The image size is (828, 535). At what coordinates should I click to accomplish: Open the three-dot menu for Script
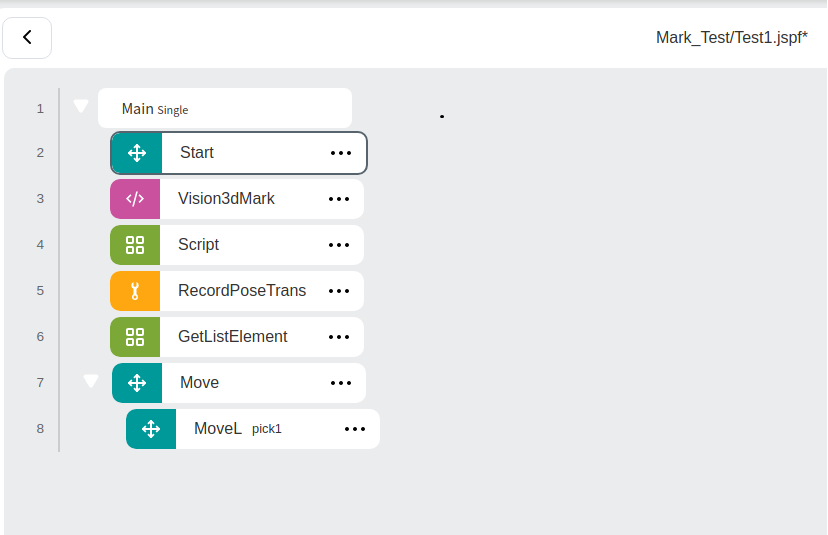click(x=339, y=245)
